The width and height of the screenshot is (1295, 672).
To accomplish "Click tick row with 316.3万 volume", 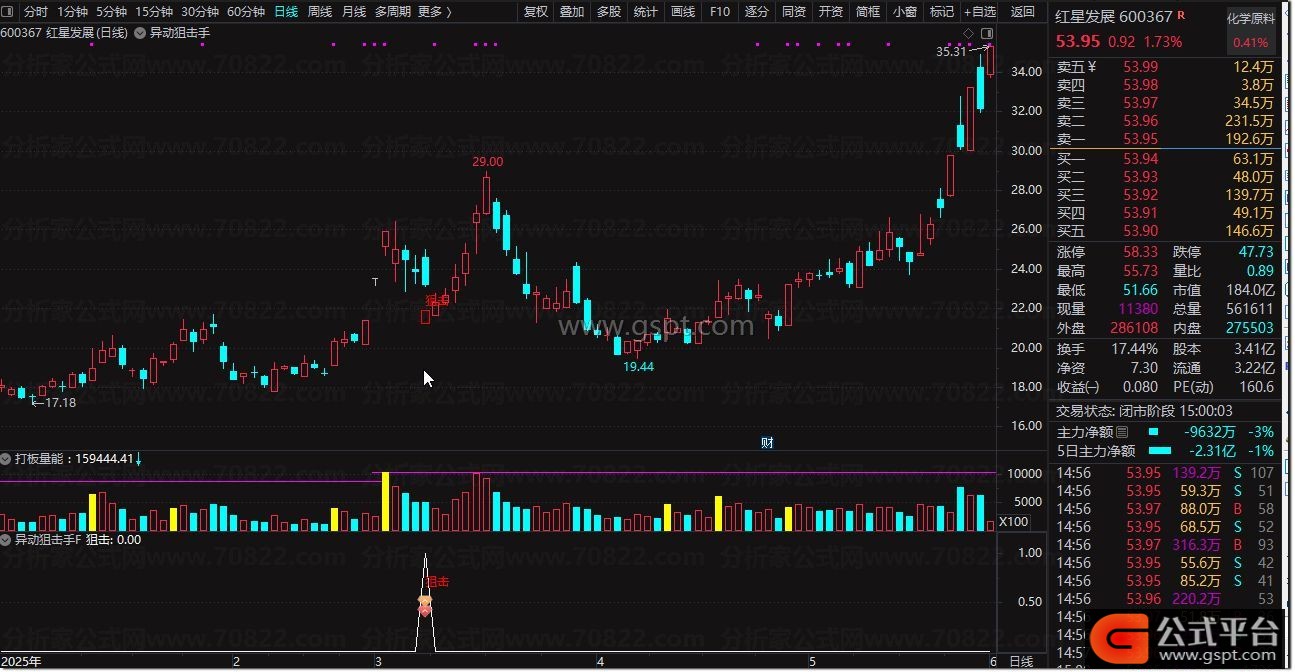I will pos(1167,545).
